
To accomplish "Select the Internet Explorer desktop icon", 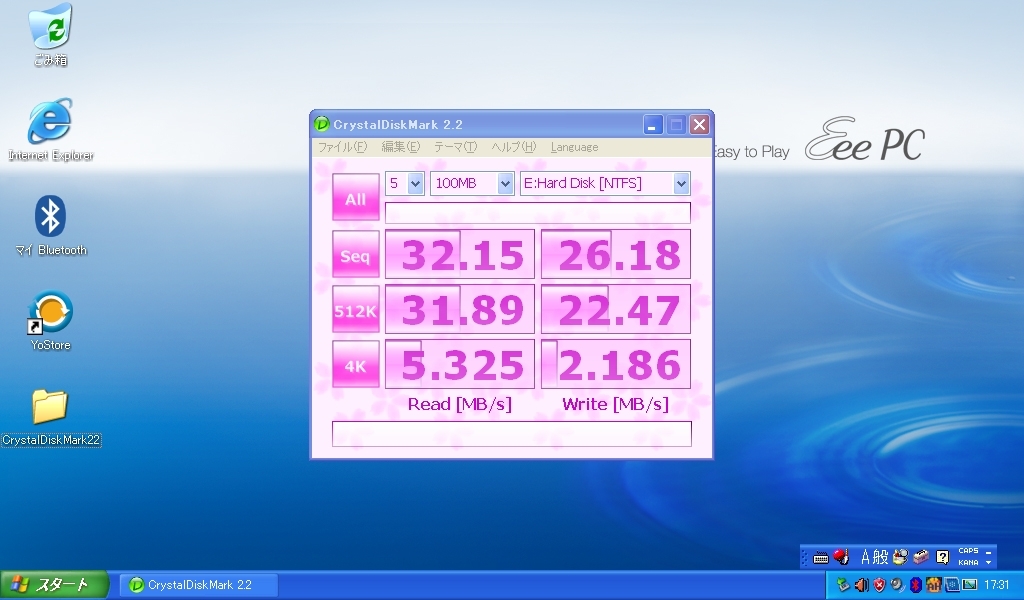I will [x=50, y=129].
